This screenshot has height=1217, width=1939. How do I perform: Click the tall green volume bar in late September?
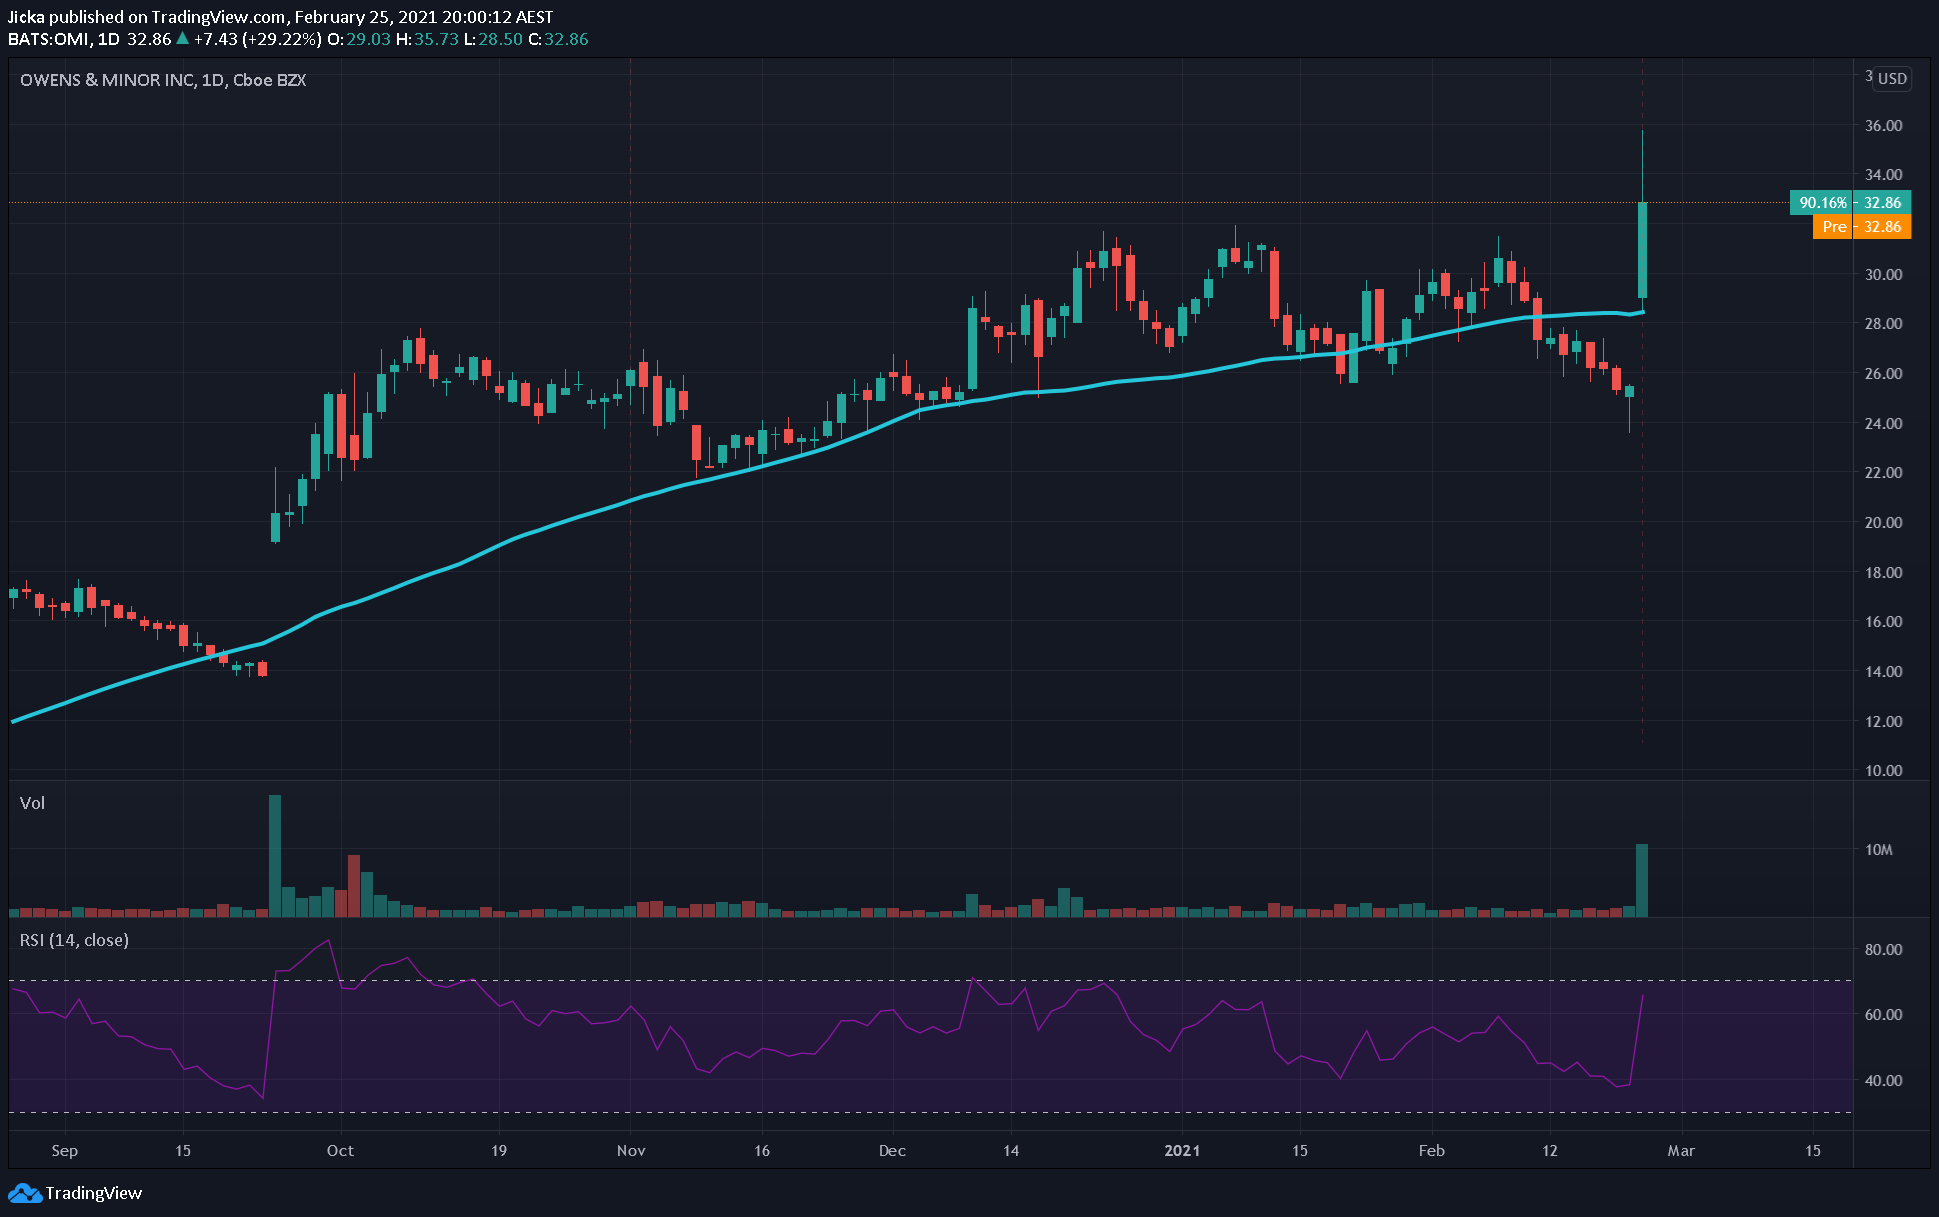pos(275,856)
